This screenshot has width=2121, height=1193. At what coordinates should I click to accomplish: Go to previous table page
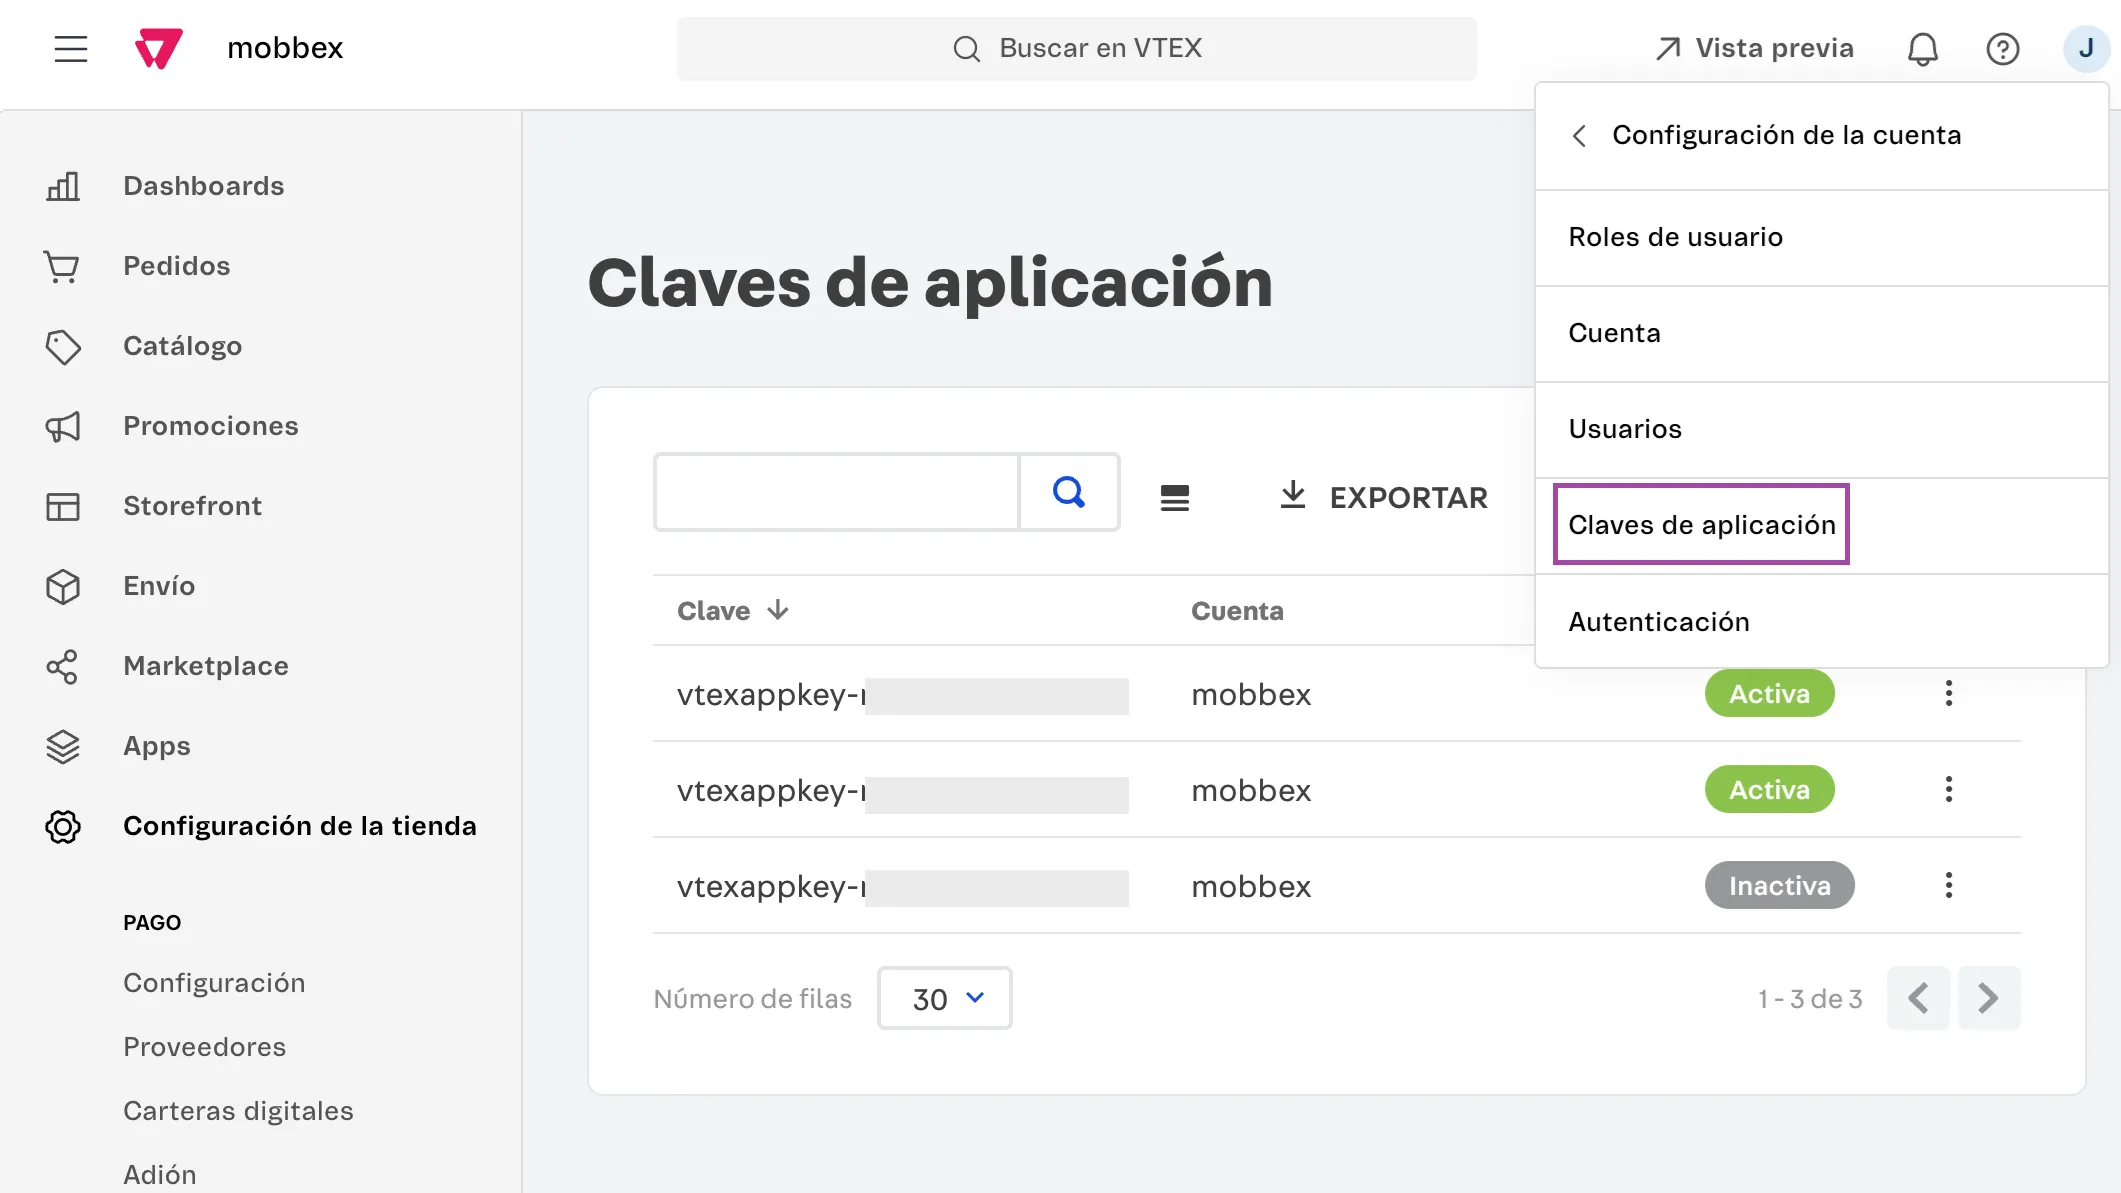(x=1918, y=998)
